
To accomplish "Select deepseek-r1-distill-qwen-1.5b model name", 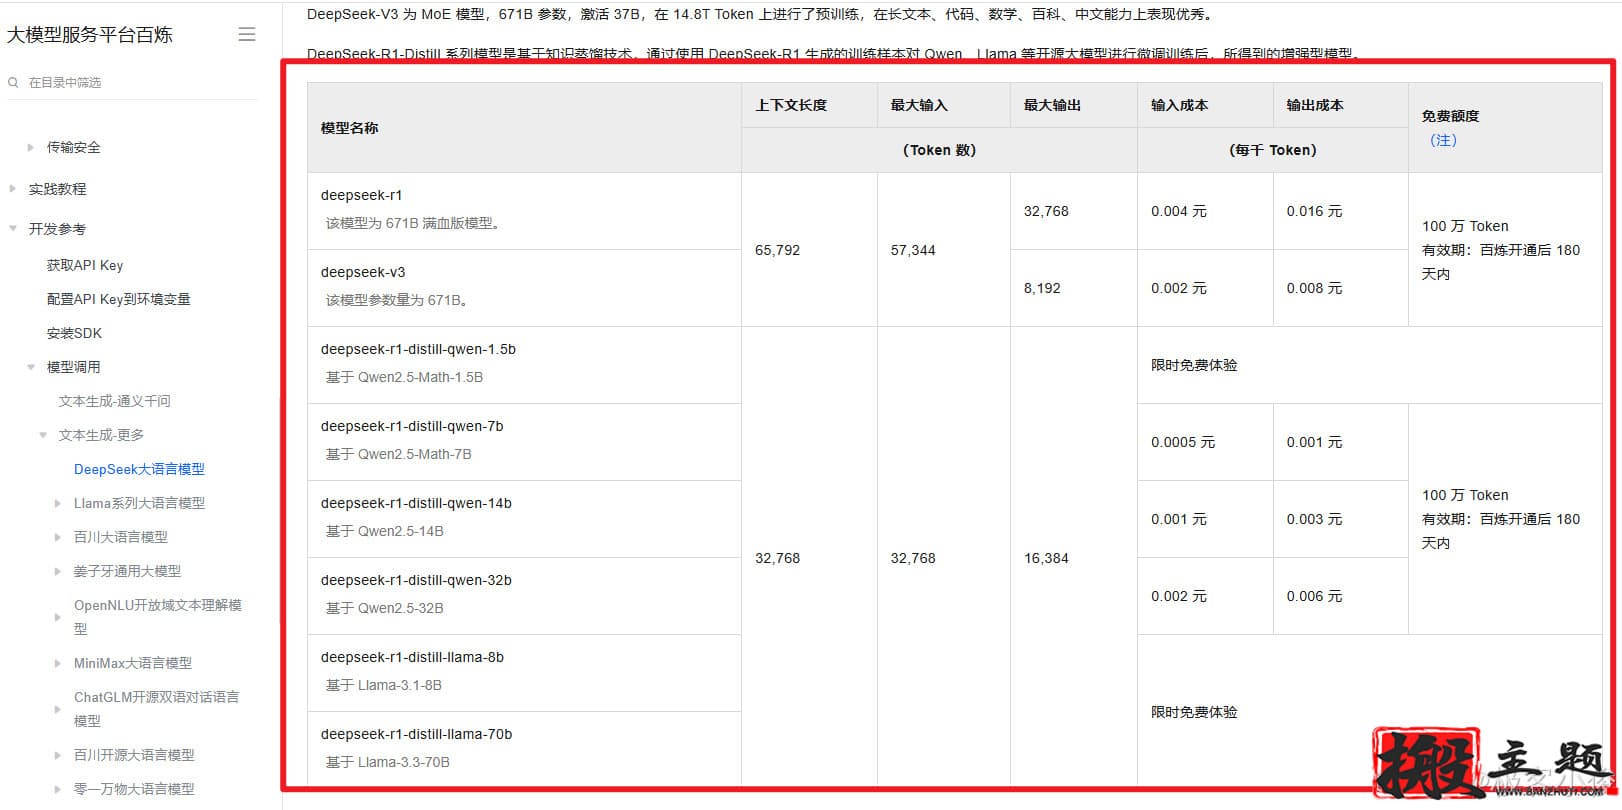I will [x=418, y=349].
